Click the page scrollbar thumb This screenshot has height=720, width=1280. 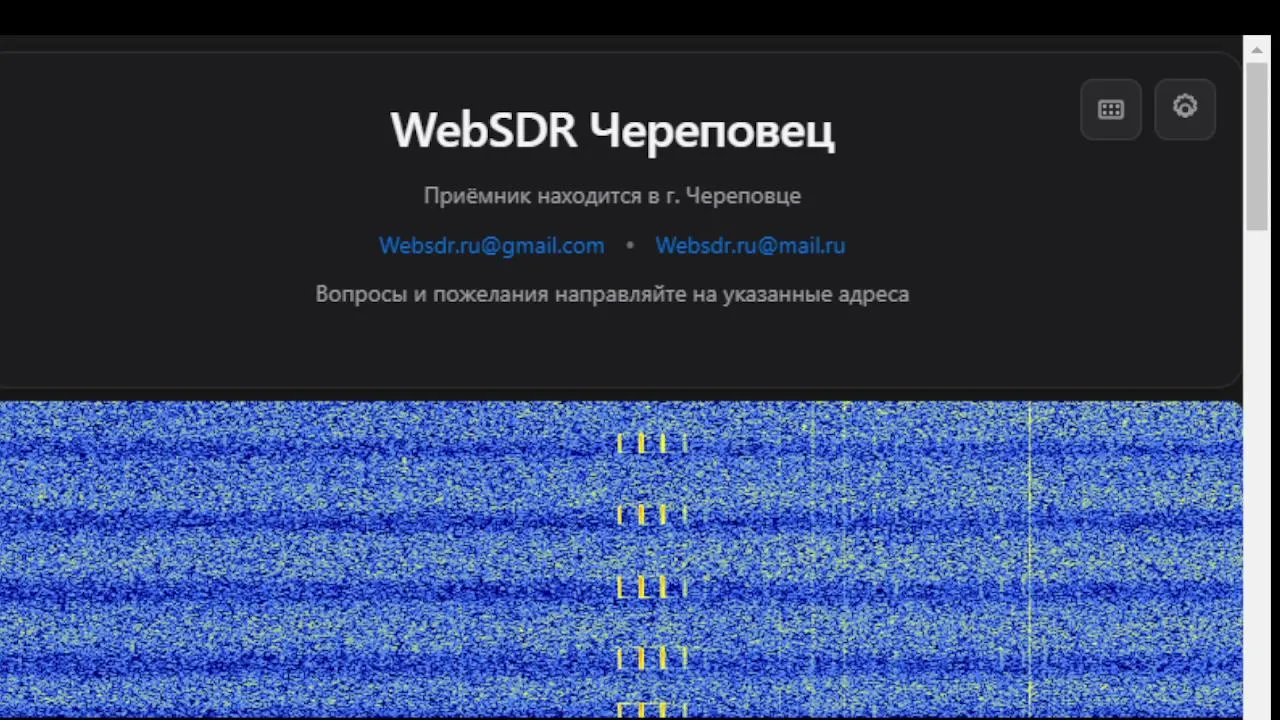(x=1257, y=146)
